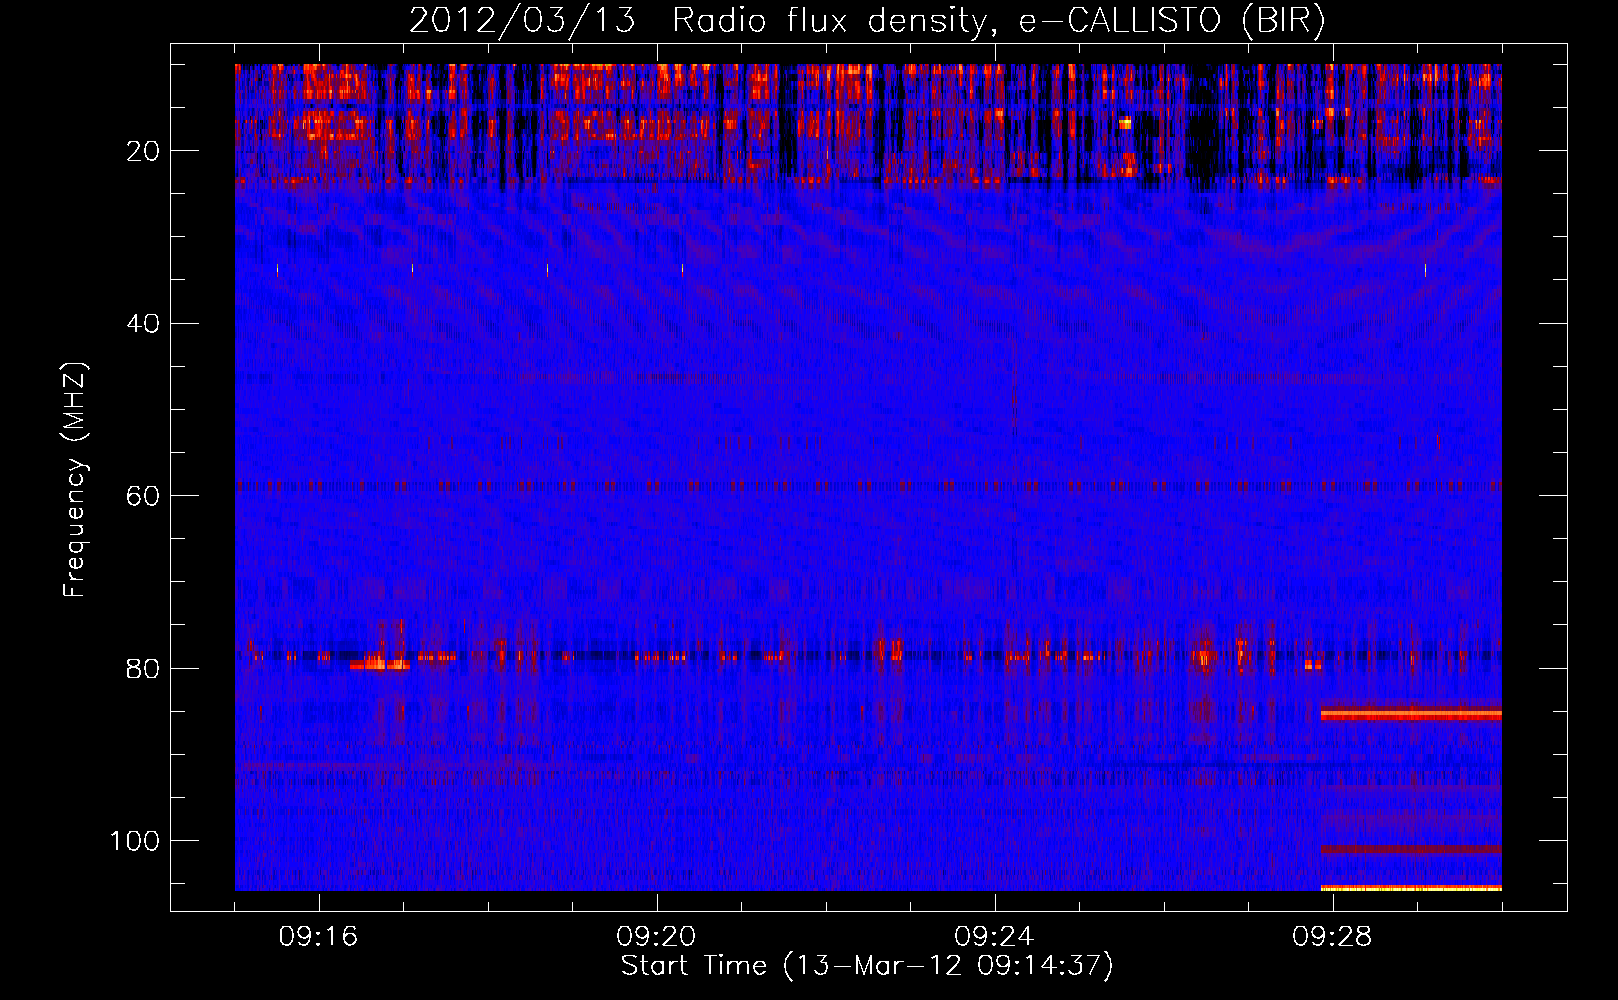
Task: Click the frequency tick label "80"
Action: tap(143, 669)
